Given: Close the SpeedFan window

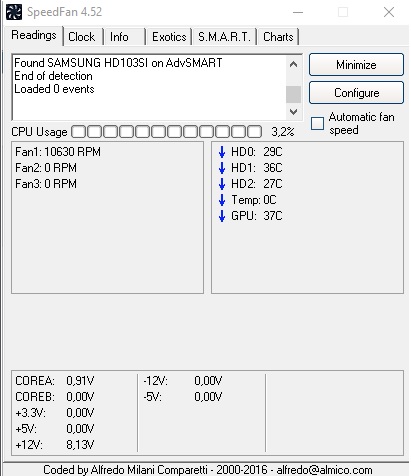Looking at the screenshot, I should (x=389, y=12).
